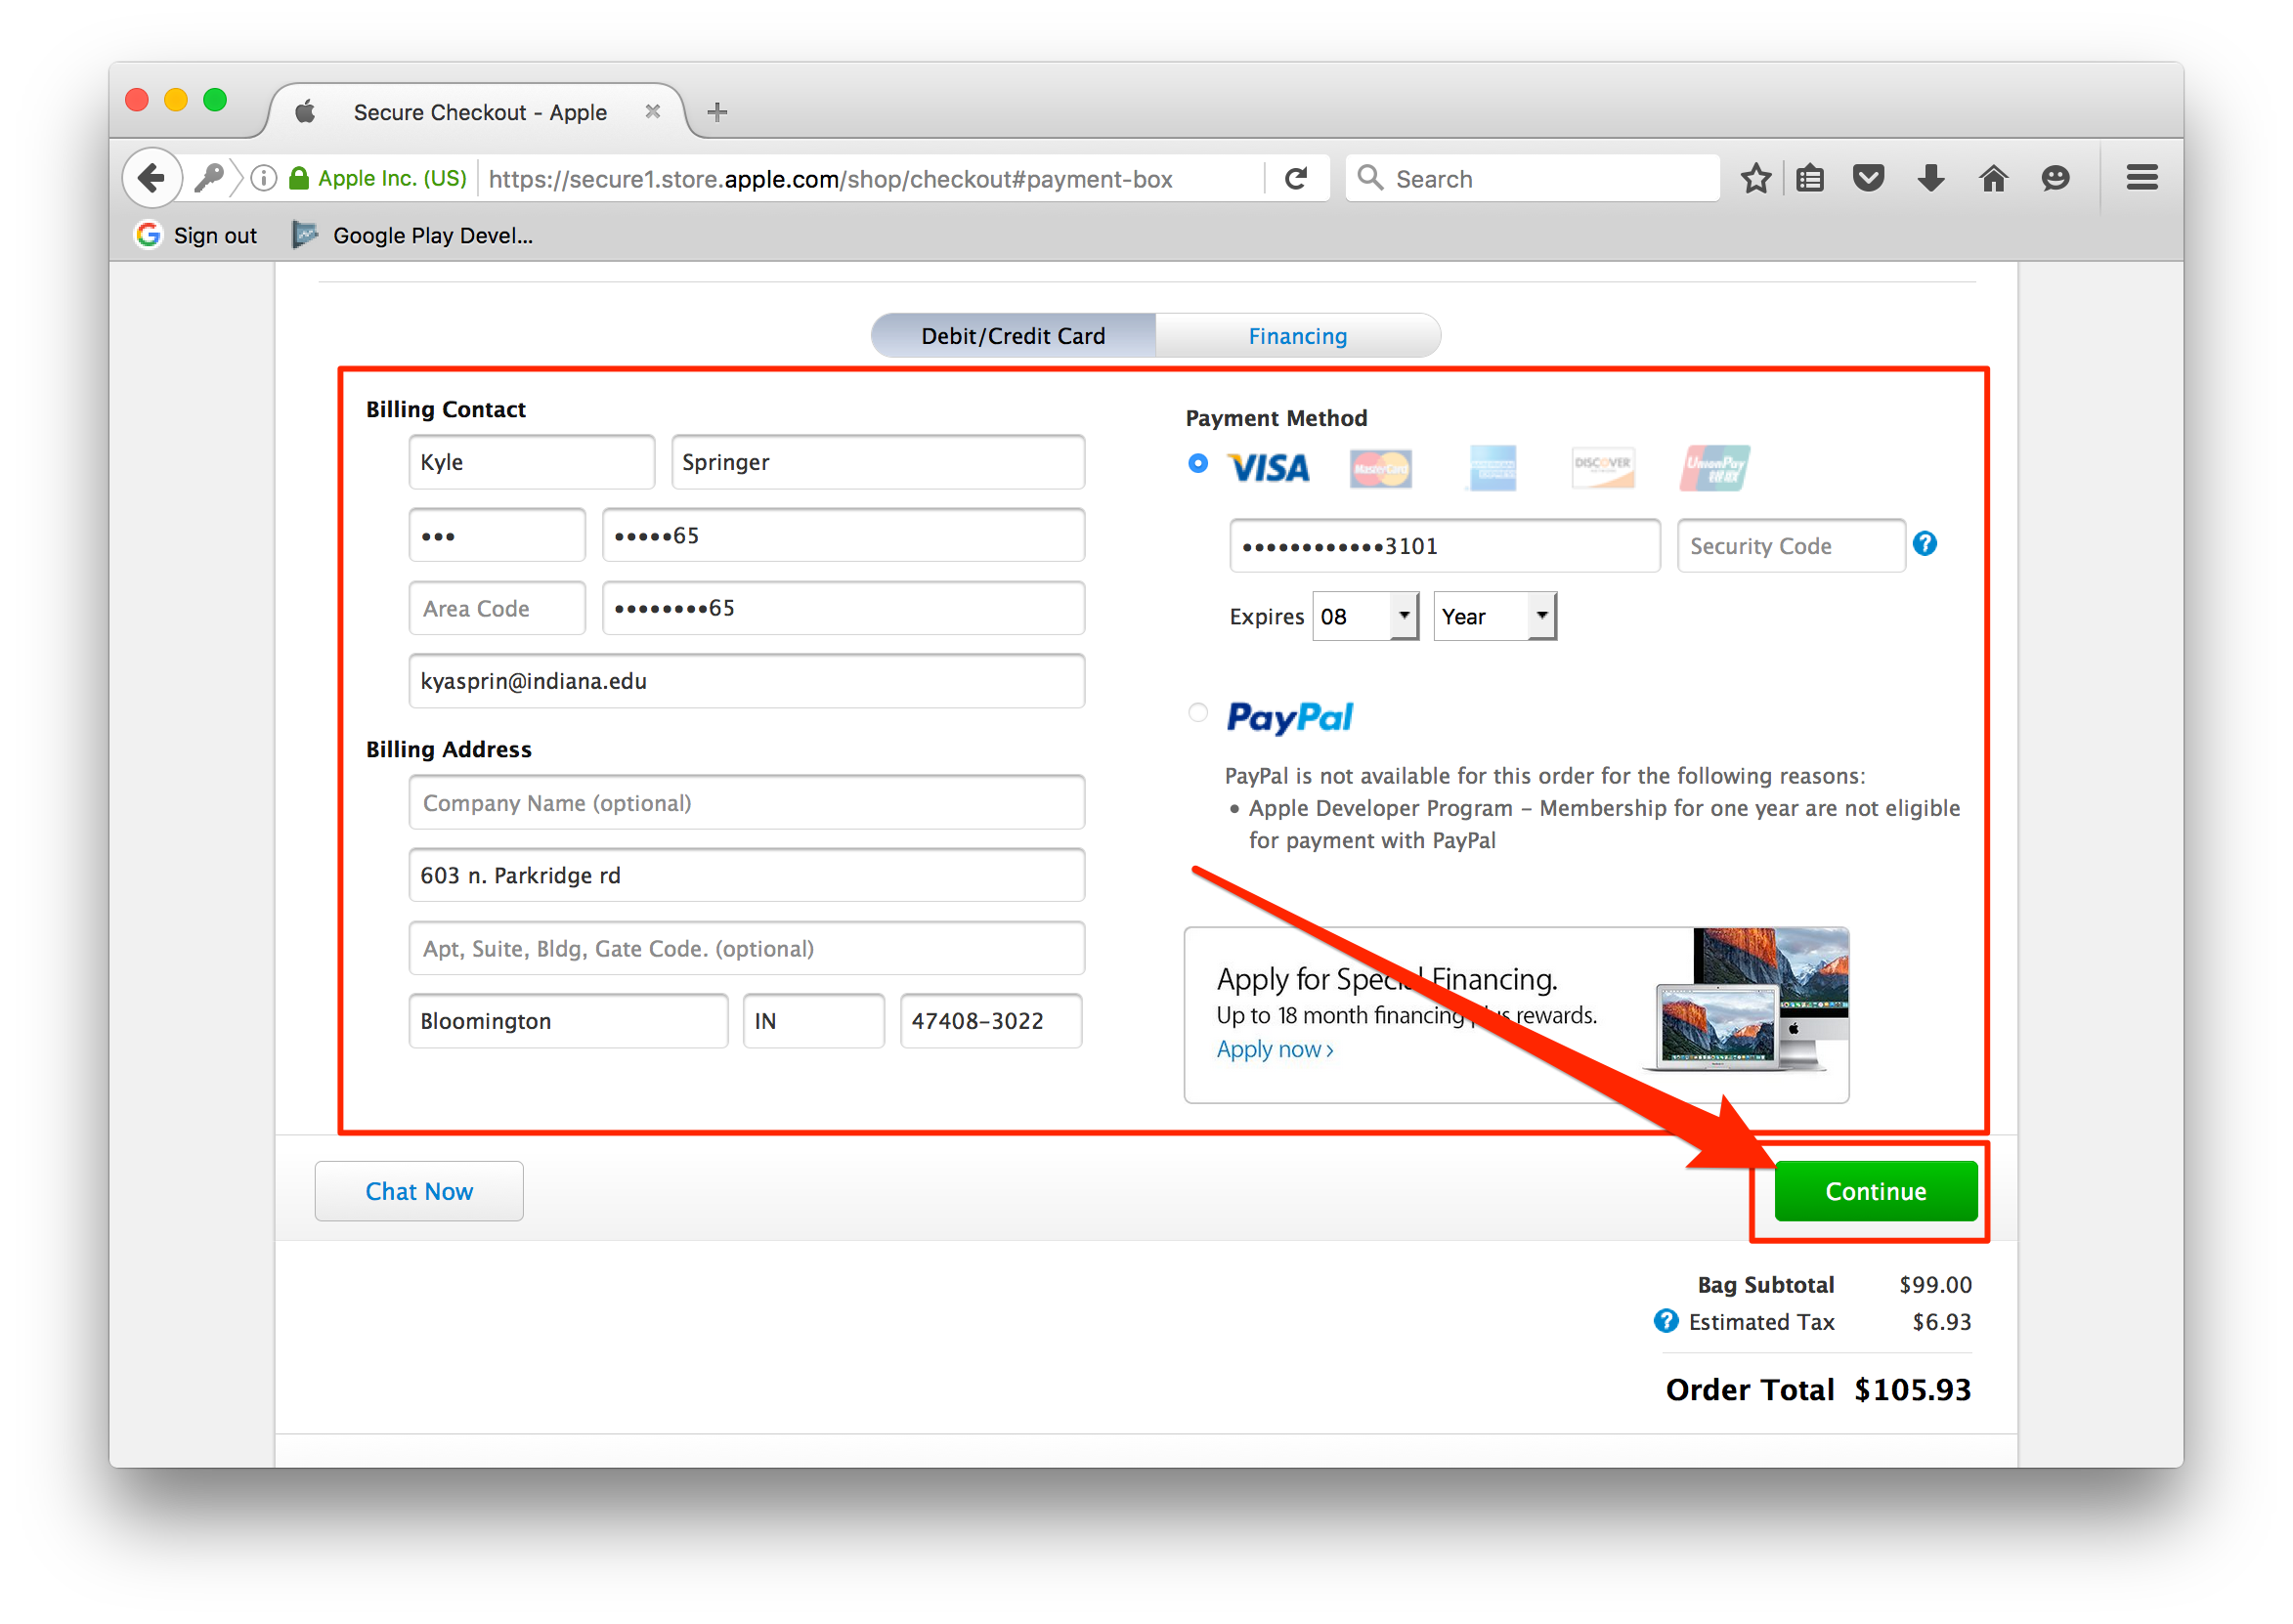This screenshot has width=2293, height=1624.
Task: Select the Debit/Credit Card tab
Action: (1012, 336)
